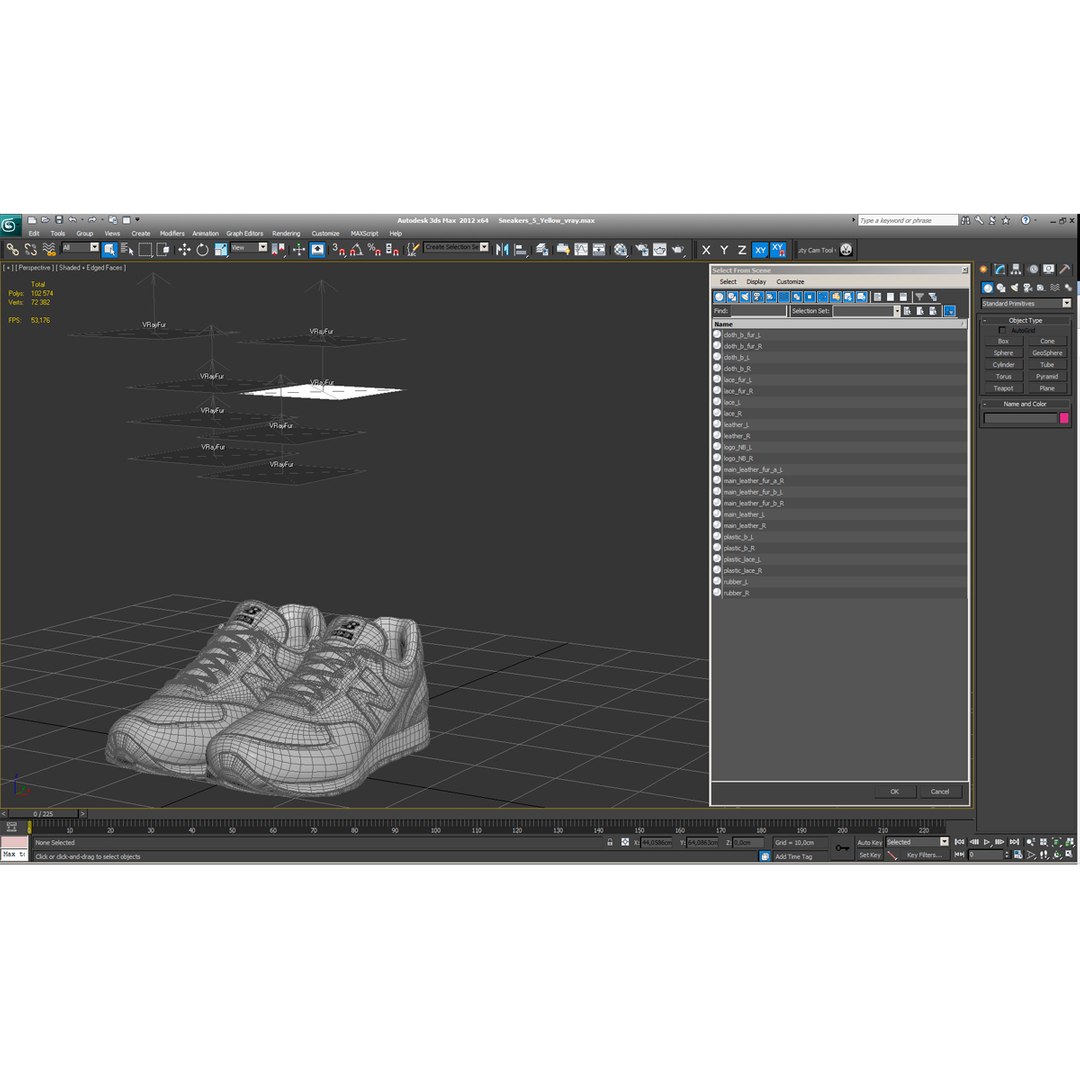Open the Material Editor icon
The image size is (1080, 1080).
click(x=621, y=249)
